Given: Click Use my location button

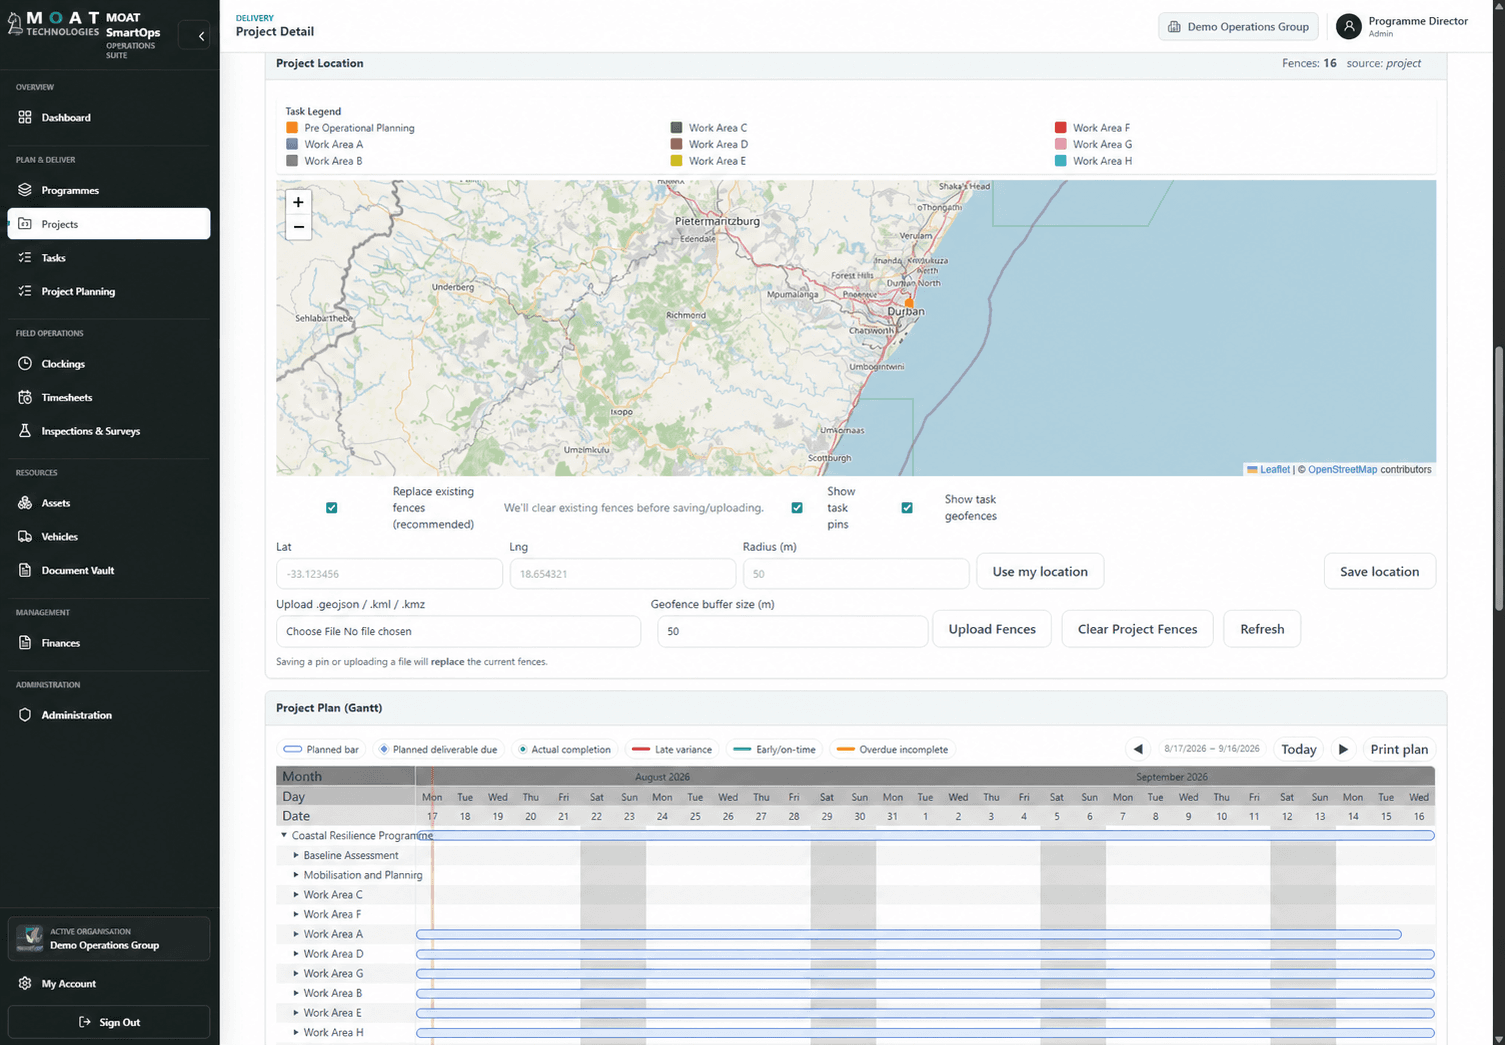Looking at the screenshot, I should click(x=1040, y=572).
